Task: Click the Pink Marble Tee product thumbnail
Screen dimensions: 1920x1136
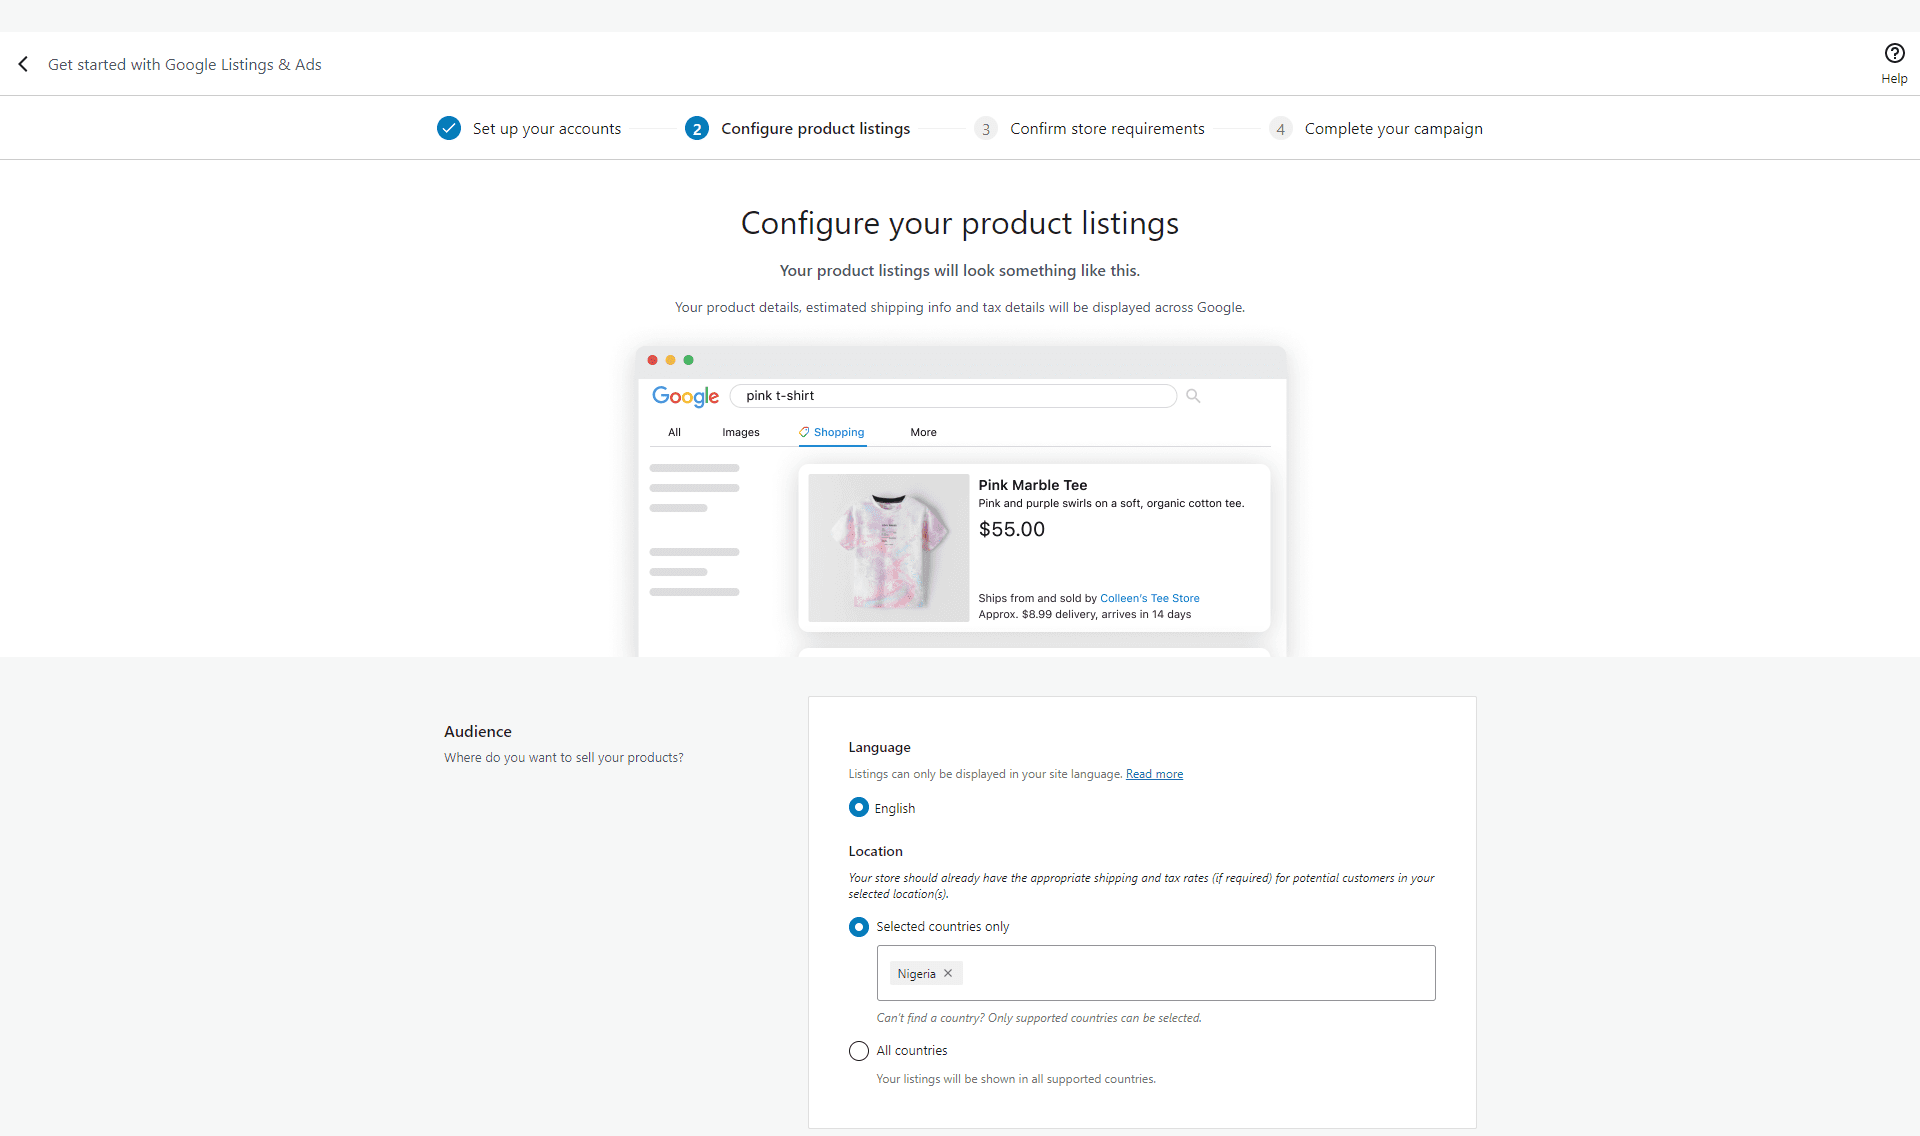Action: [887, 547]
